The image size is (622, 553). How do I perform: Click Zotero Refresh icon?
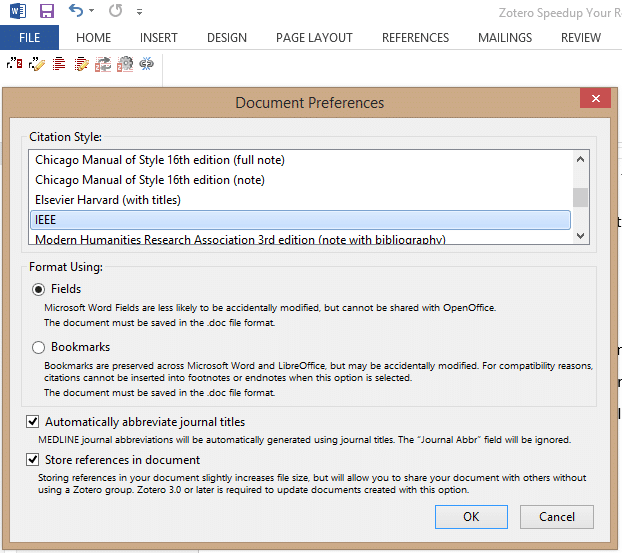tap(104, 64)
